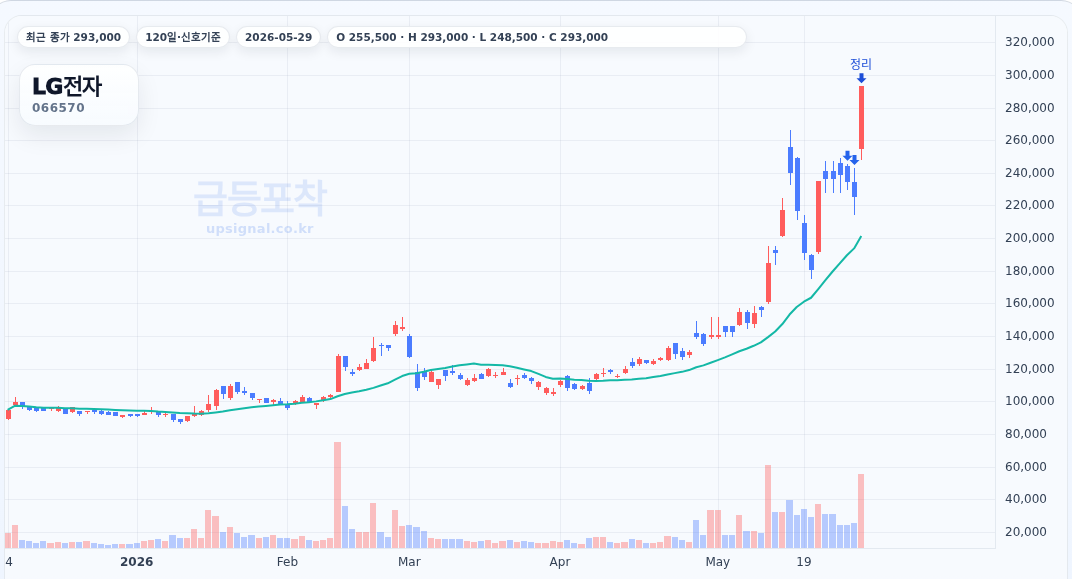
Task: Click the latest tall red candlestick
Action: (x=861, y=118)
